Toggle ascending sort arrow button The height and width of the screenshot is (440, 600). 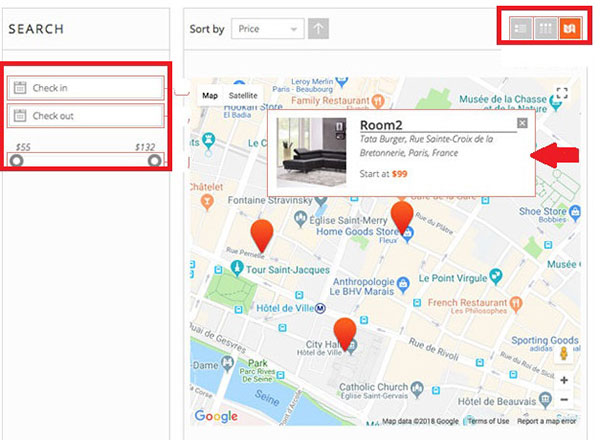[x=318, y=28]
